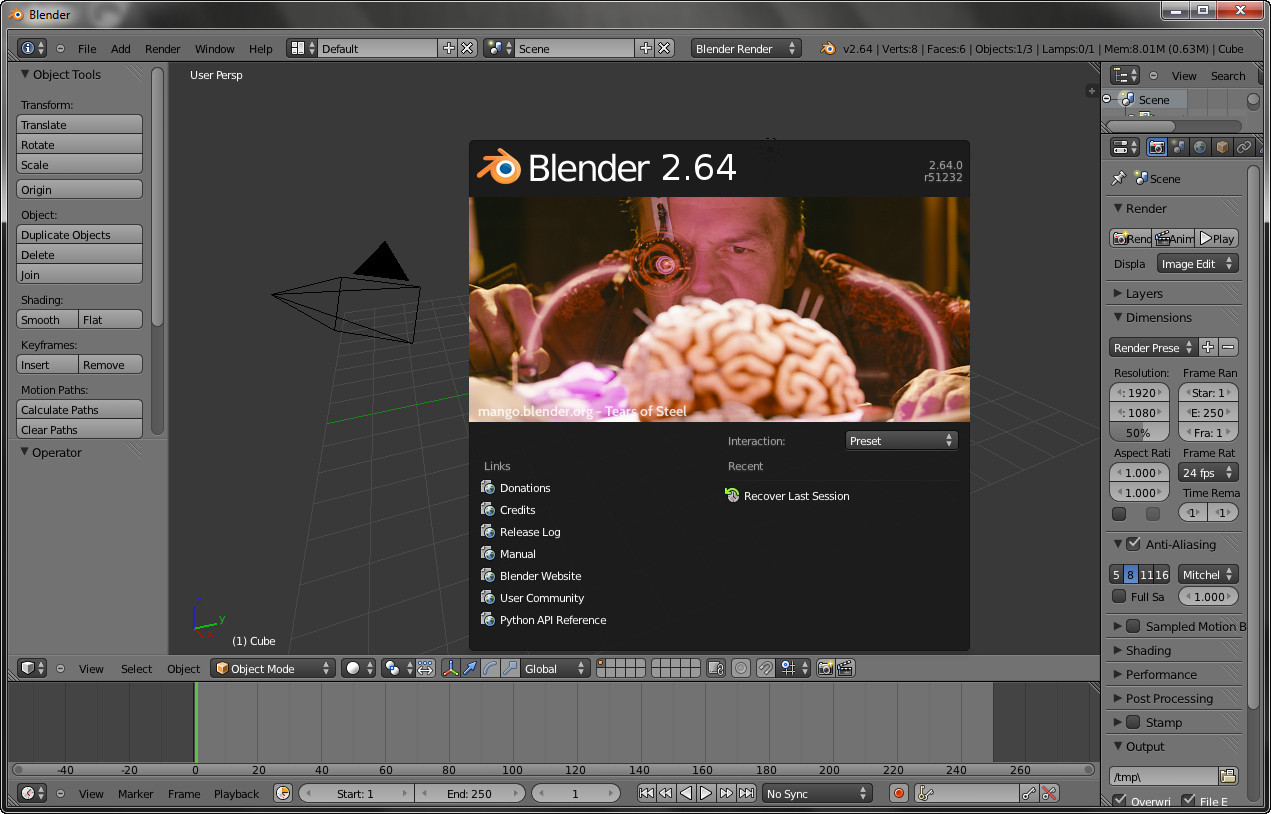Toggle use preview range clock icon in timeline
Screen dimensions: 1271x814
pos(283,793)
